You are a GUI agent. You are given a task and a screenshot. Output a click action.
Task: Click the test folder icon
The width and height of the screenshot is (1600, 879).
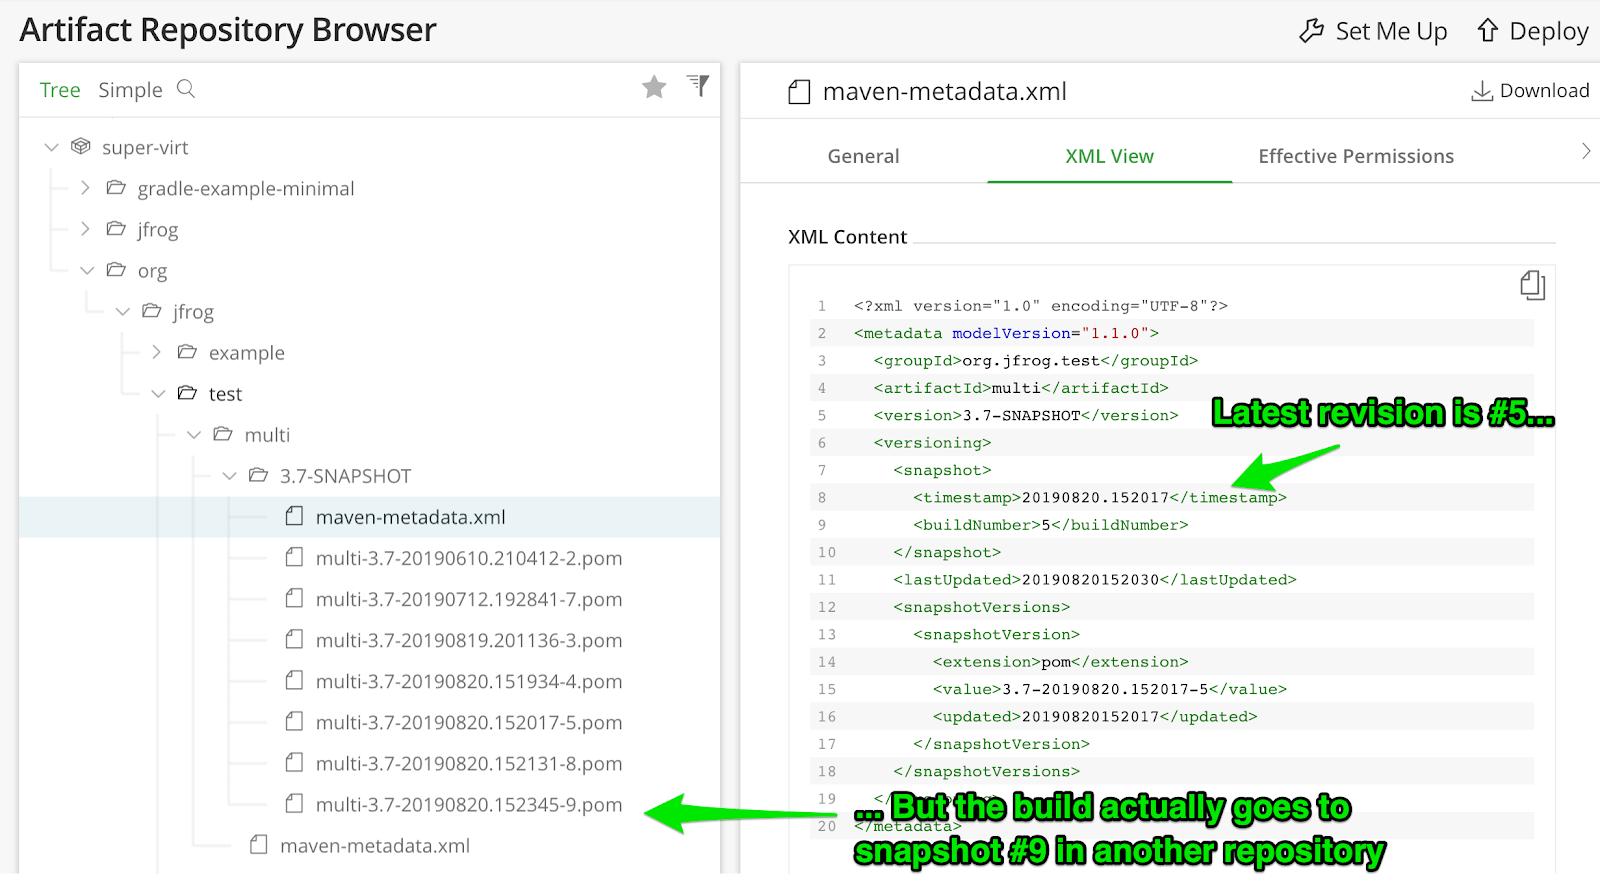coord(187,393)
